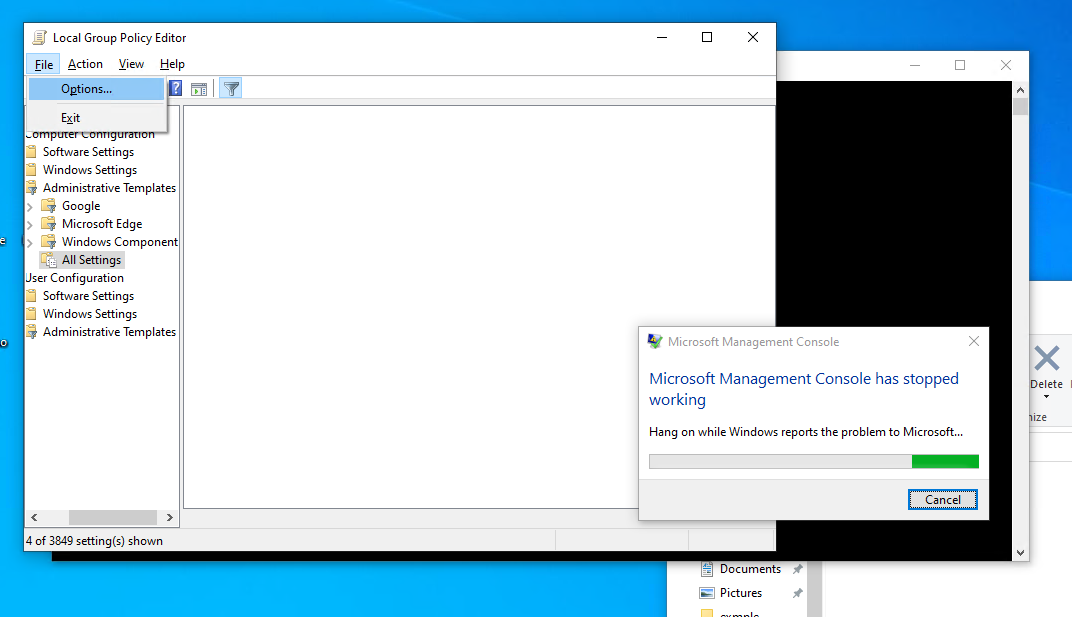Click the "4 of 3849 setting(s) shown" status text
Image resolution: width=1072 pixels, height=617 pixels.
[94, 541]
